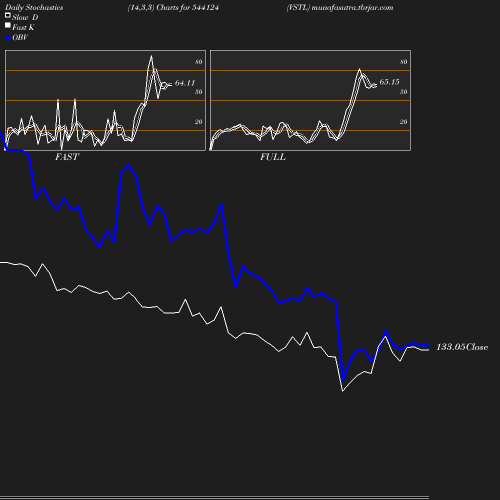
Task: Click the Slow D legend marker
Action: (8, 15)
